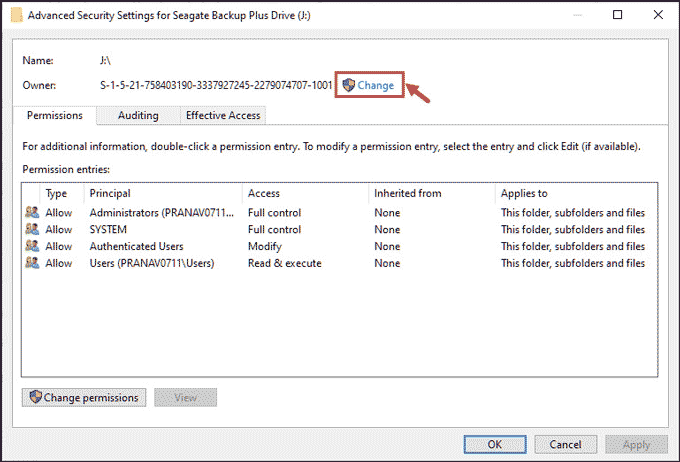Select the SYSTEM entry group icon
The image size is (680, 462).
32,229
